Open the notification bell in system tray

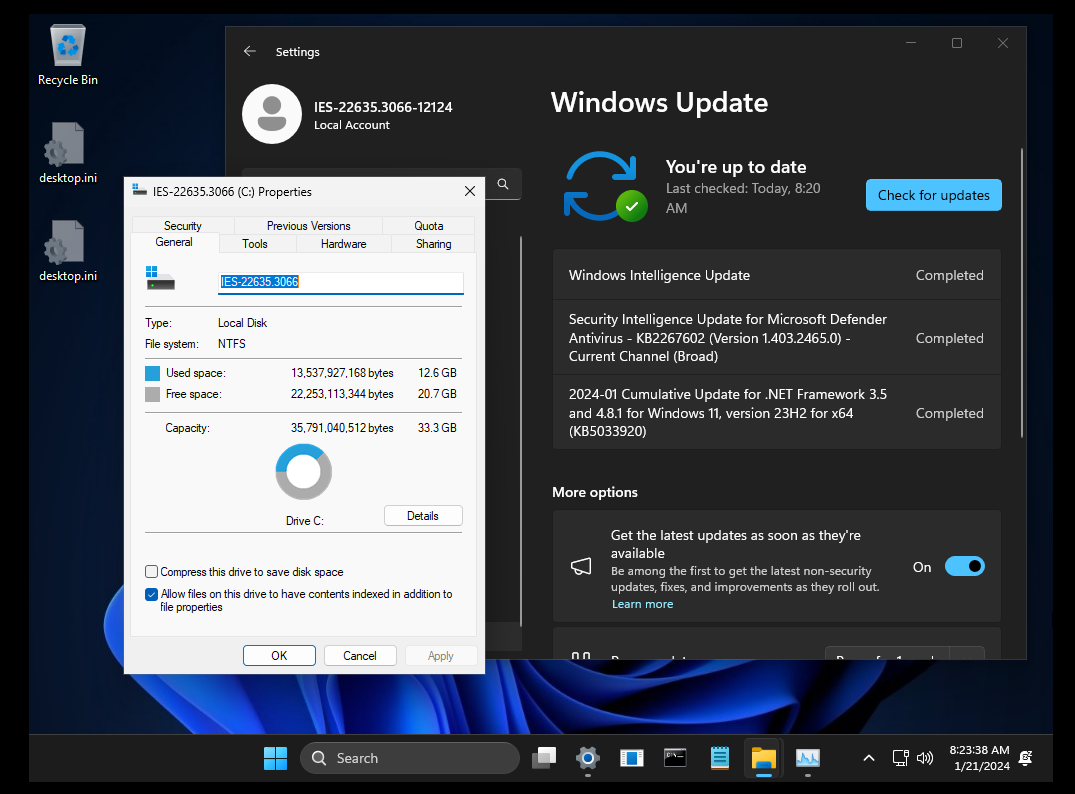[1026, 758]
